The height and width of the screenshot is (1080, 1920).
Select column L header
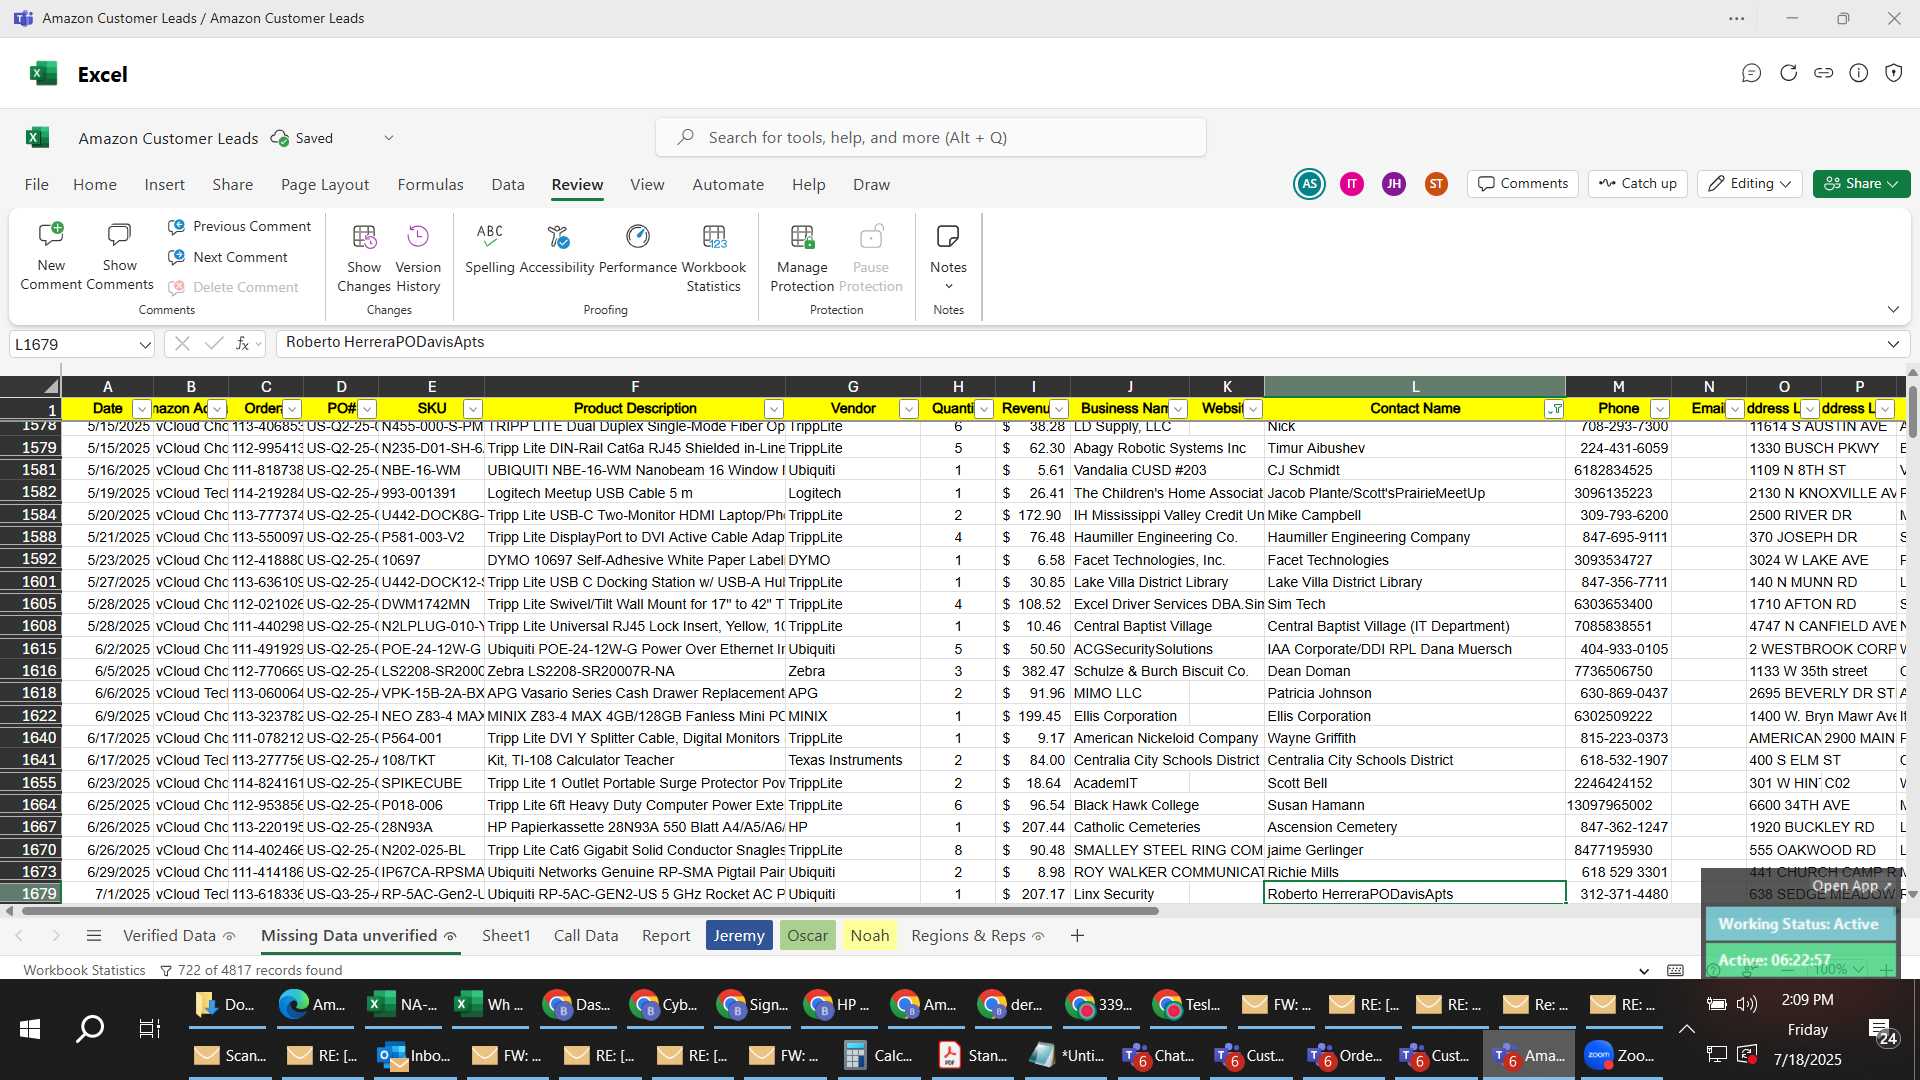(1414, 386)
